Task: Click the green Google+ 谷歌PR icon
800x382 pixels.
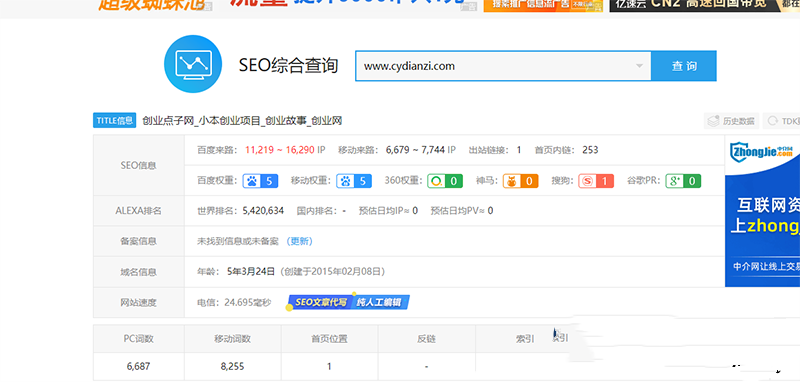Action: pyautogui.click(x=674, y=181)
